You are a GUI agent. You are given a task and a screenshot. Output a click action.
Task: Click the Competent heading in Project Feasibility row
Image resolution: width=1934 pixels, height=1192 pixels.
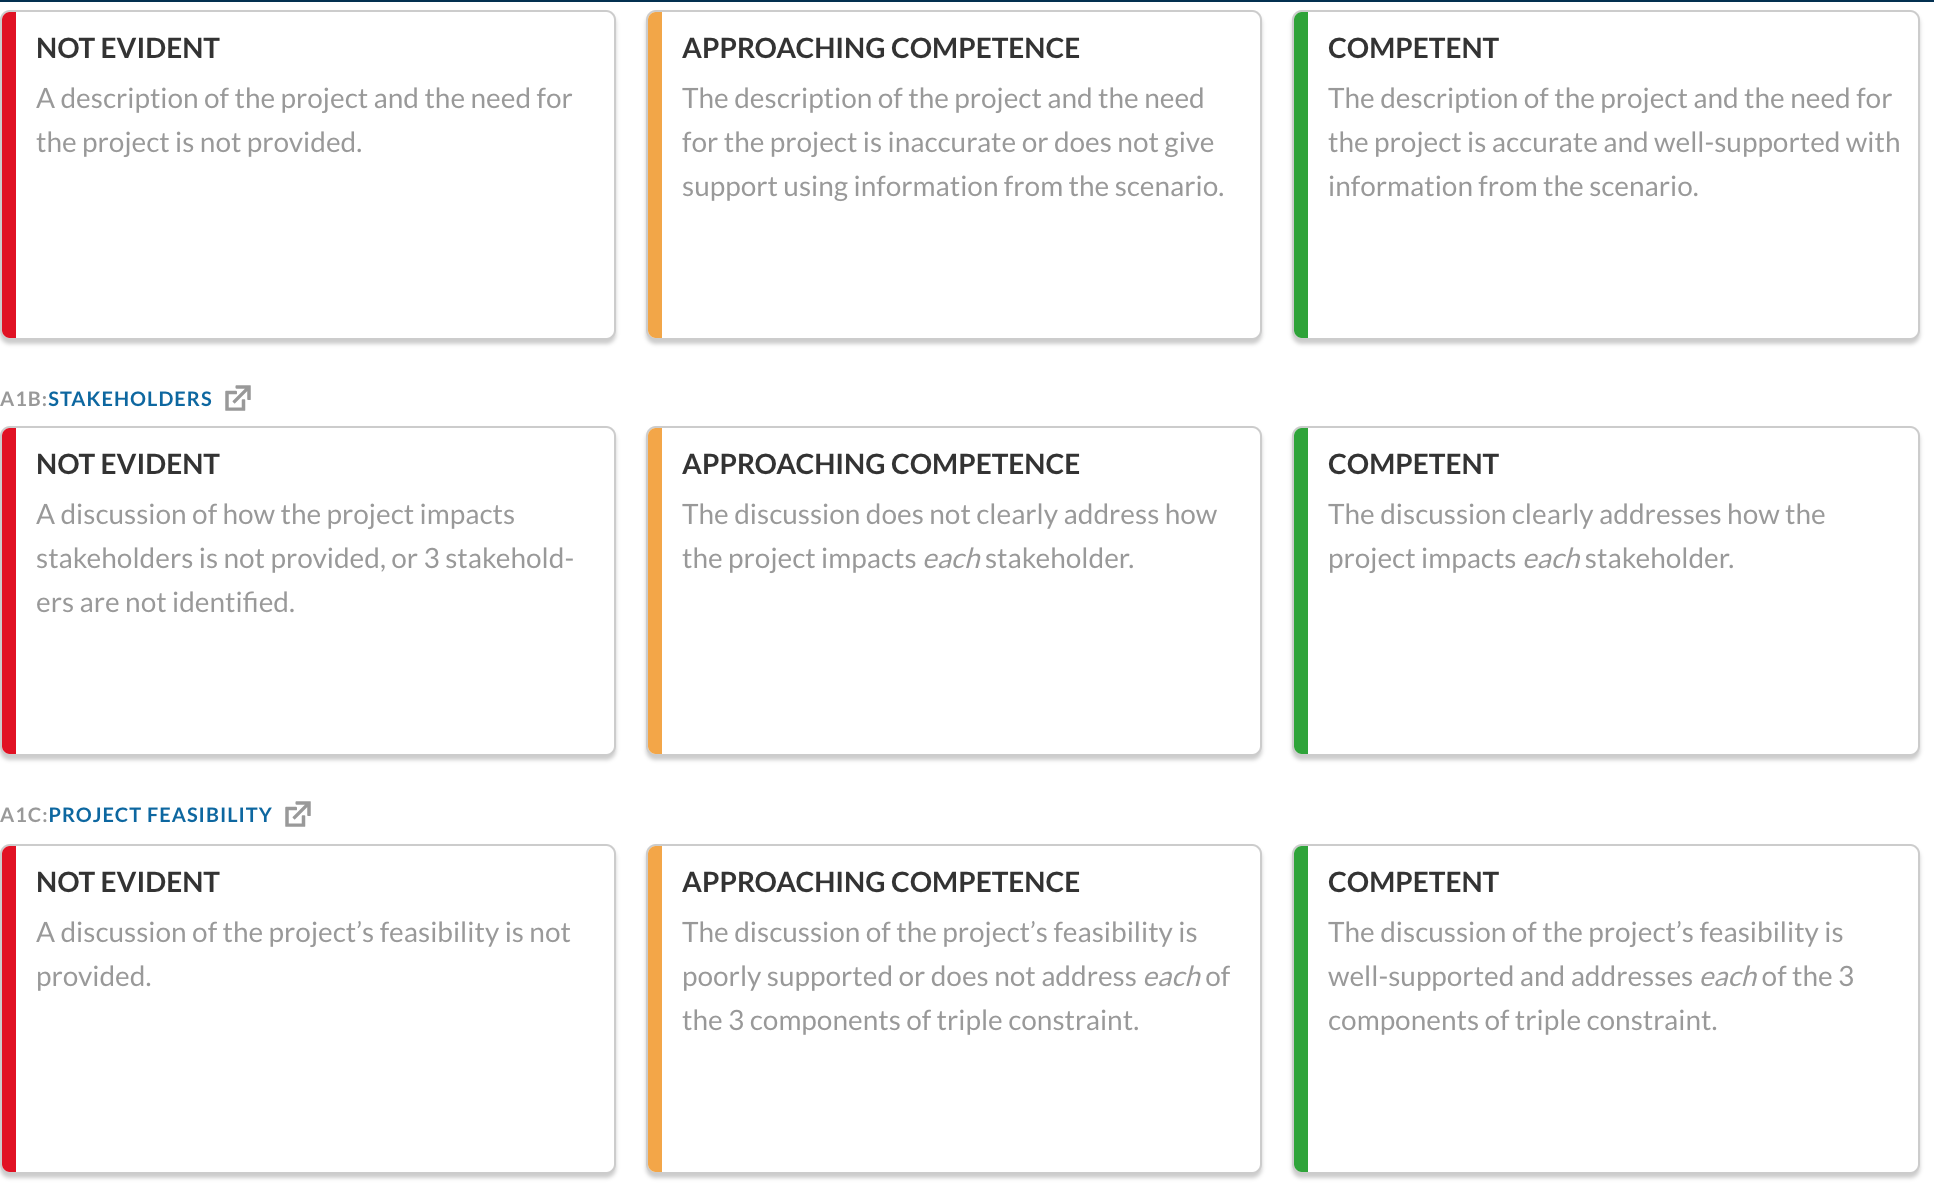point(1413,882)
